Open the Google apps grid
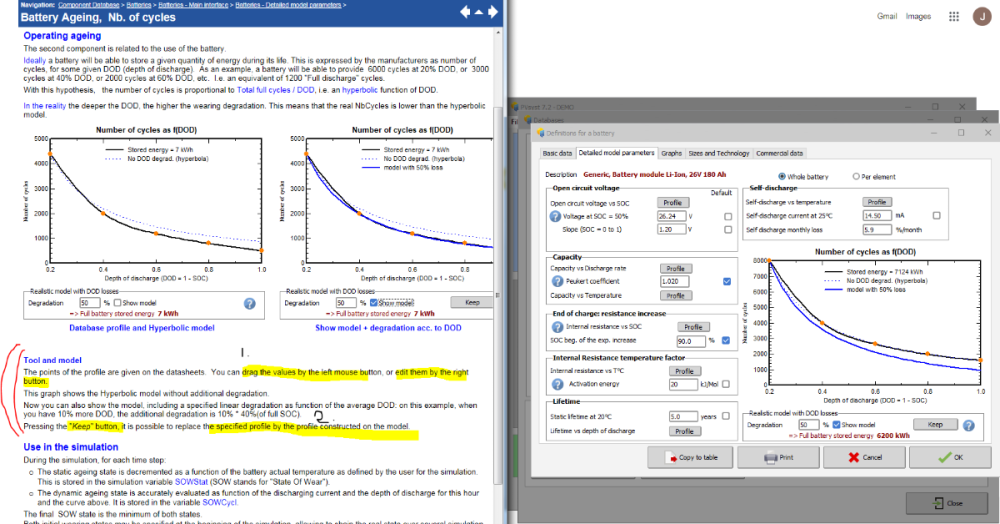This screenshot has width=1000, height=524. point(954,17)
